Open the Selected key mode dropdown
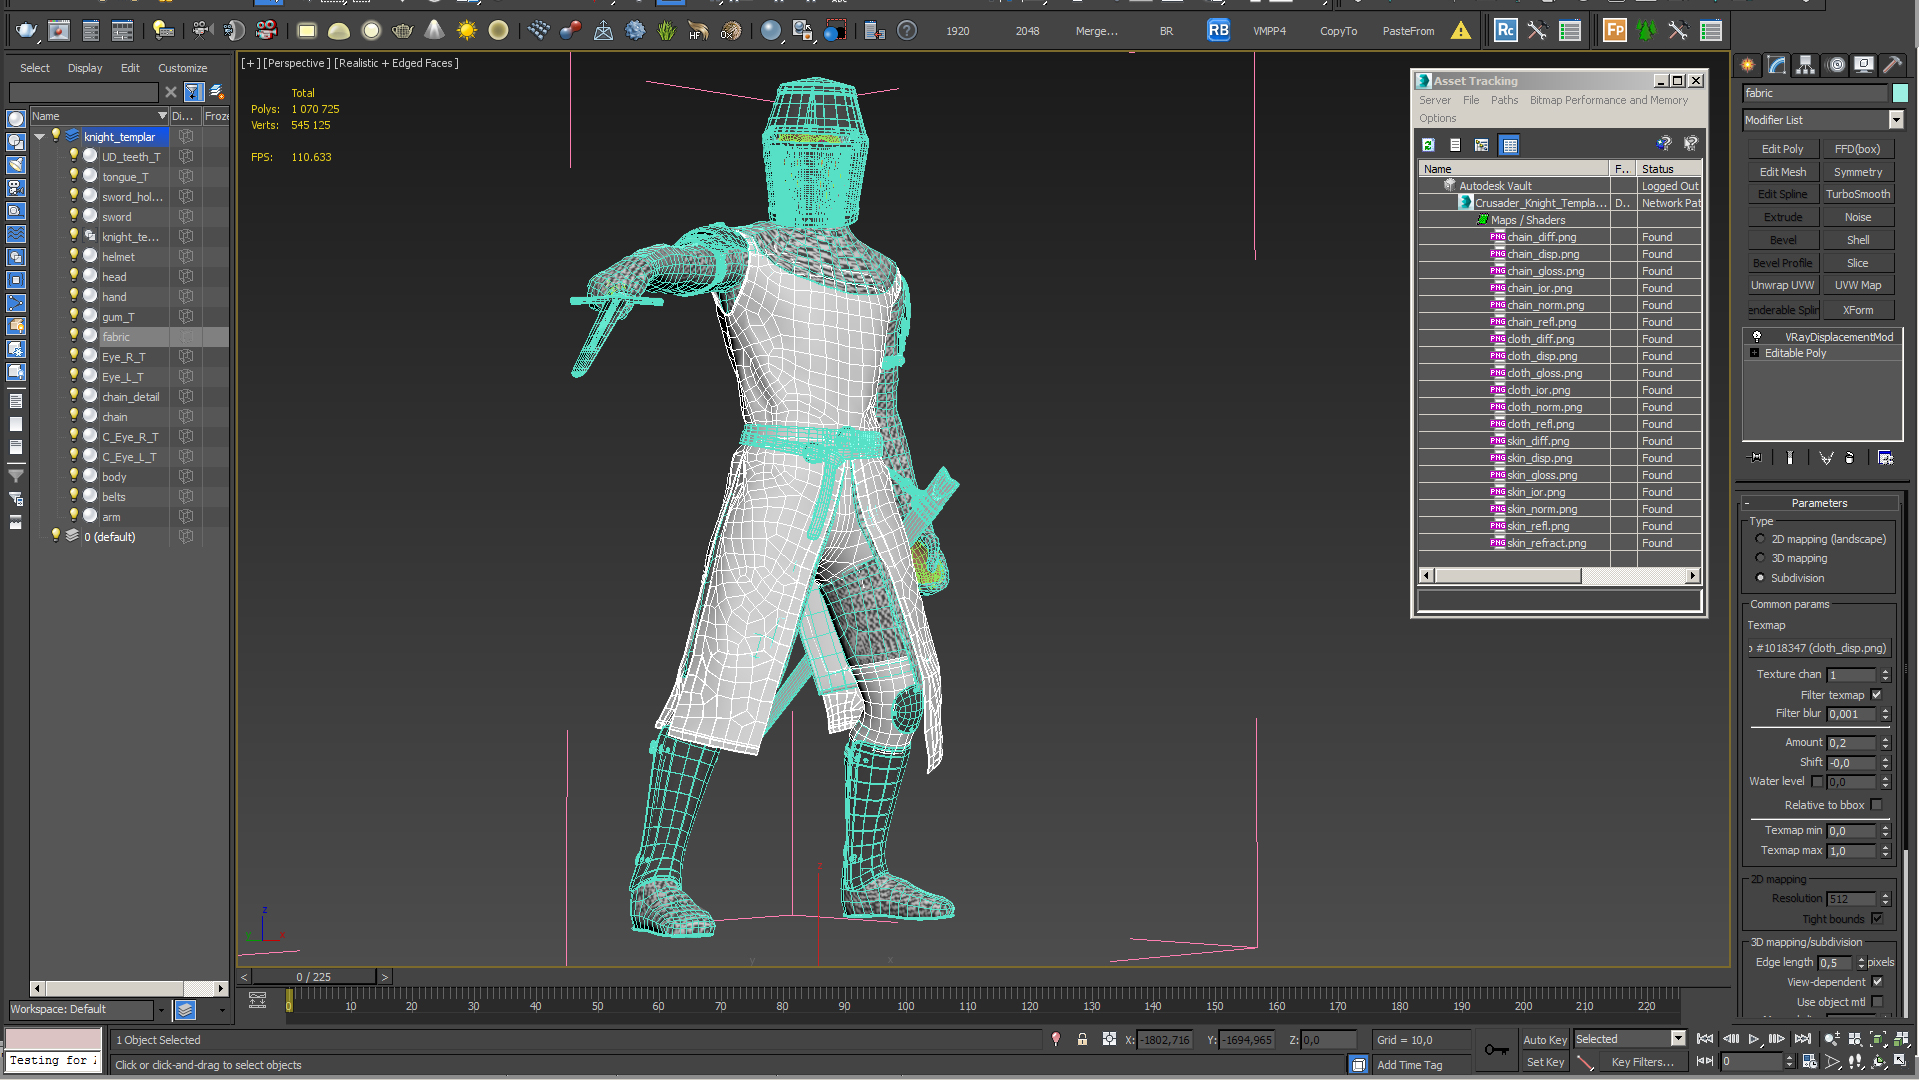The height and width of the screenshot is (1080, 1920). pos(1678,1039)
